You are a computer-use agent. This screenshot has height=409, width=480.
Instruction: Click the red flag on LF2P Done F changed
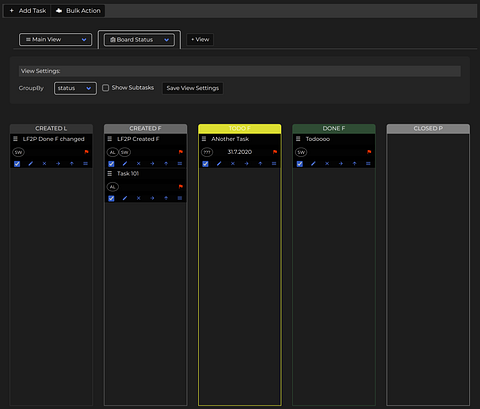86,152
